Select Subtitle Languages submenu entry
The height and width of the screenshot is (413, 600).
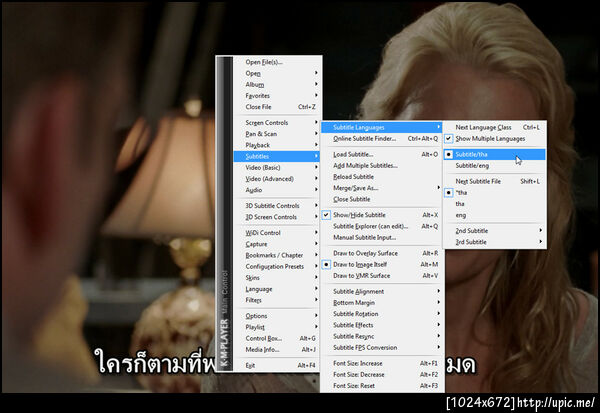tap(381, 127)
